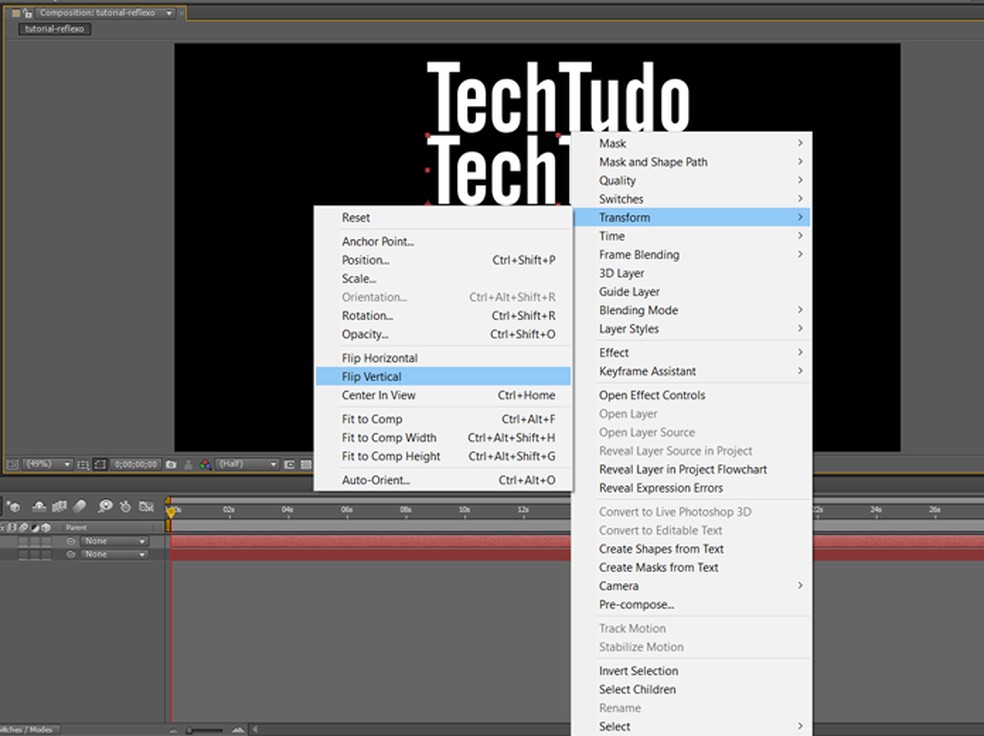Select Auto-Orient... option
Screen dimensions: 984x736
[x=443, y=481]
